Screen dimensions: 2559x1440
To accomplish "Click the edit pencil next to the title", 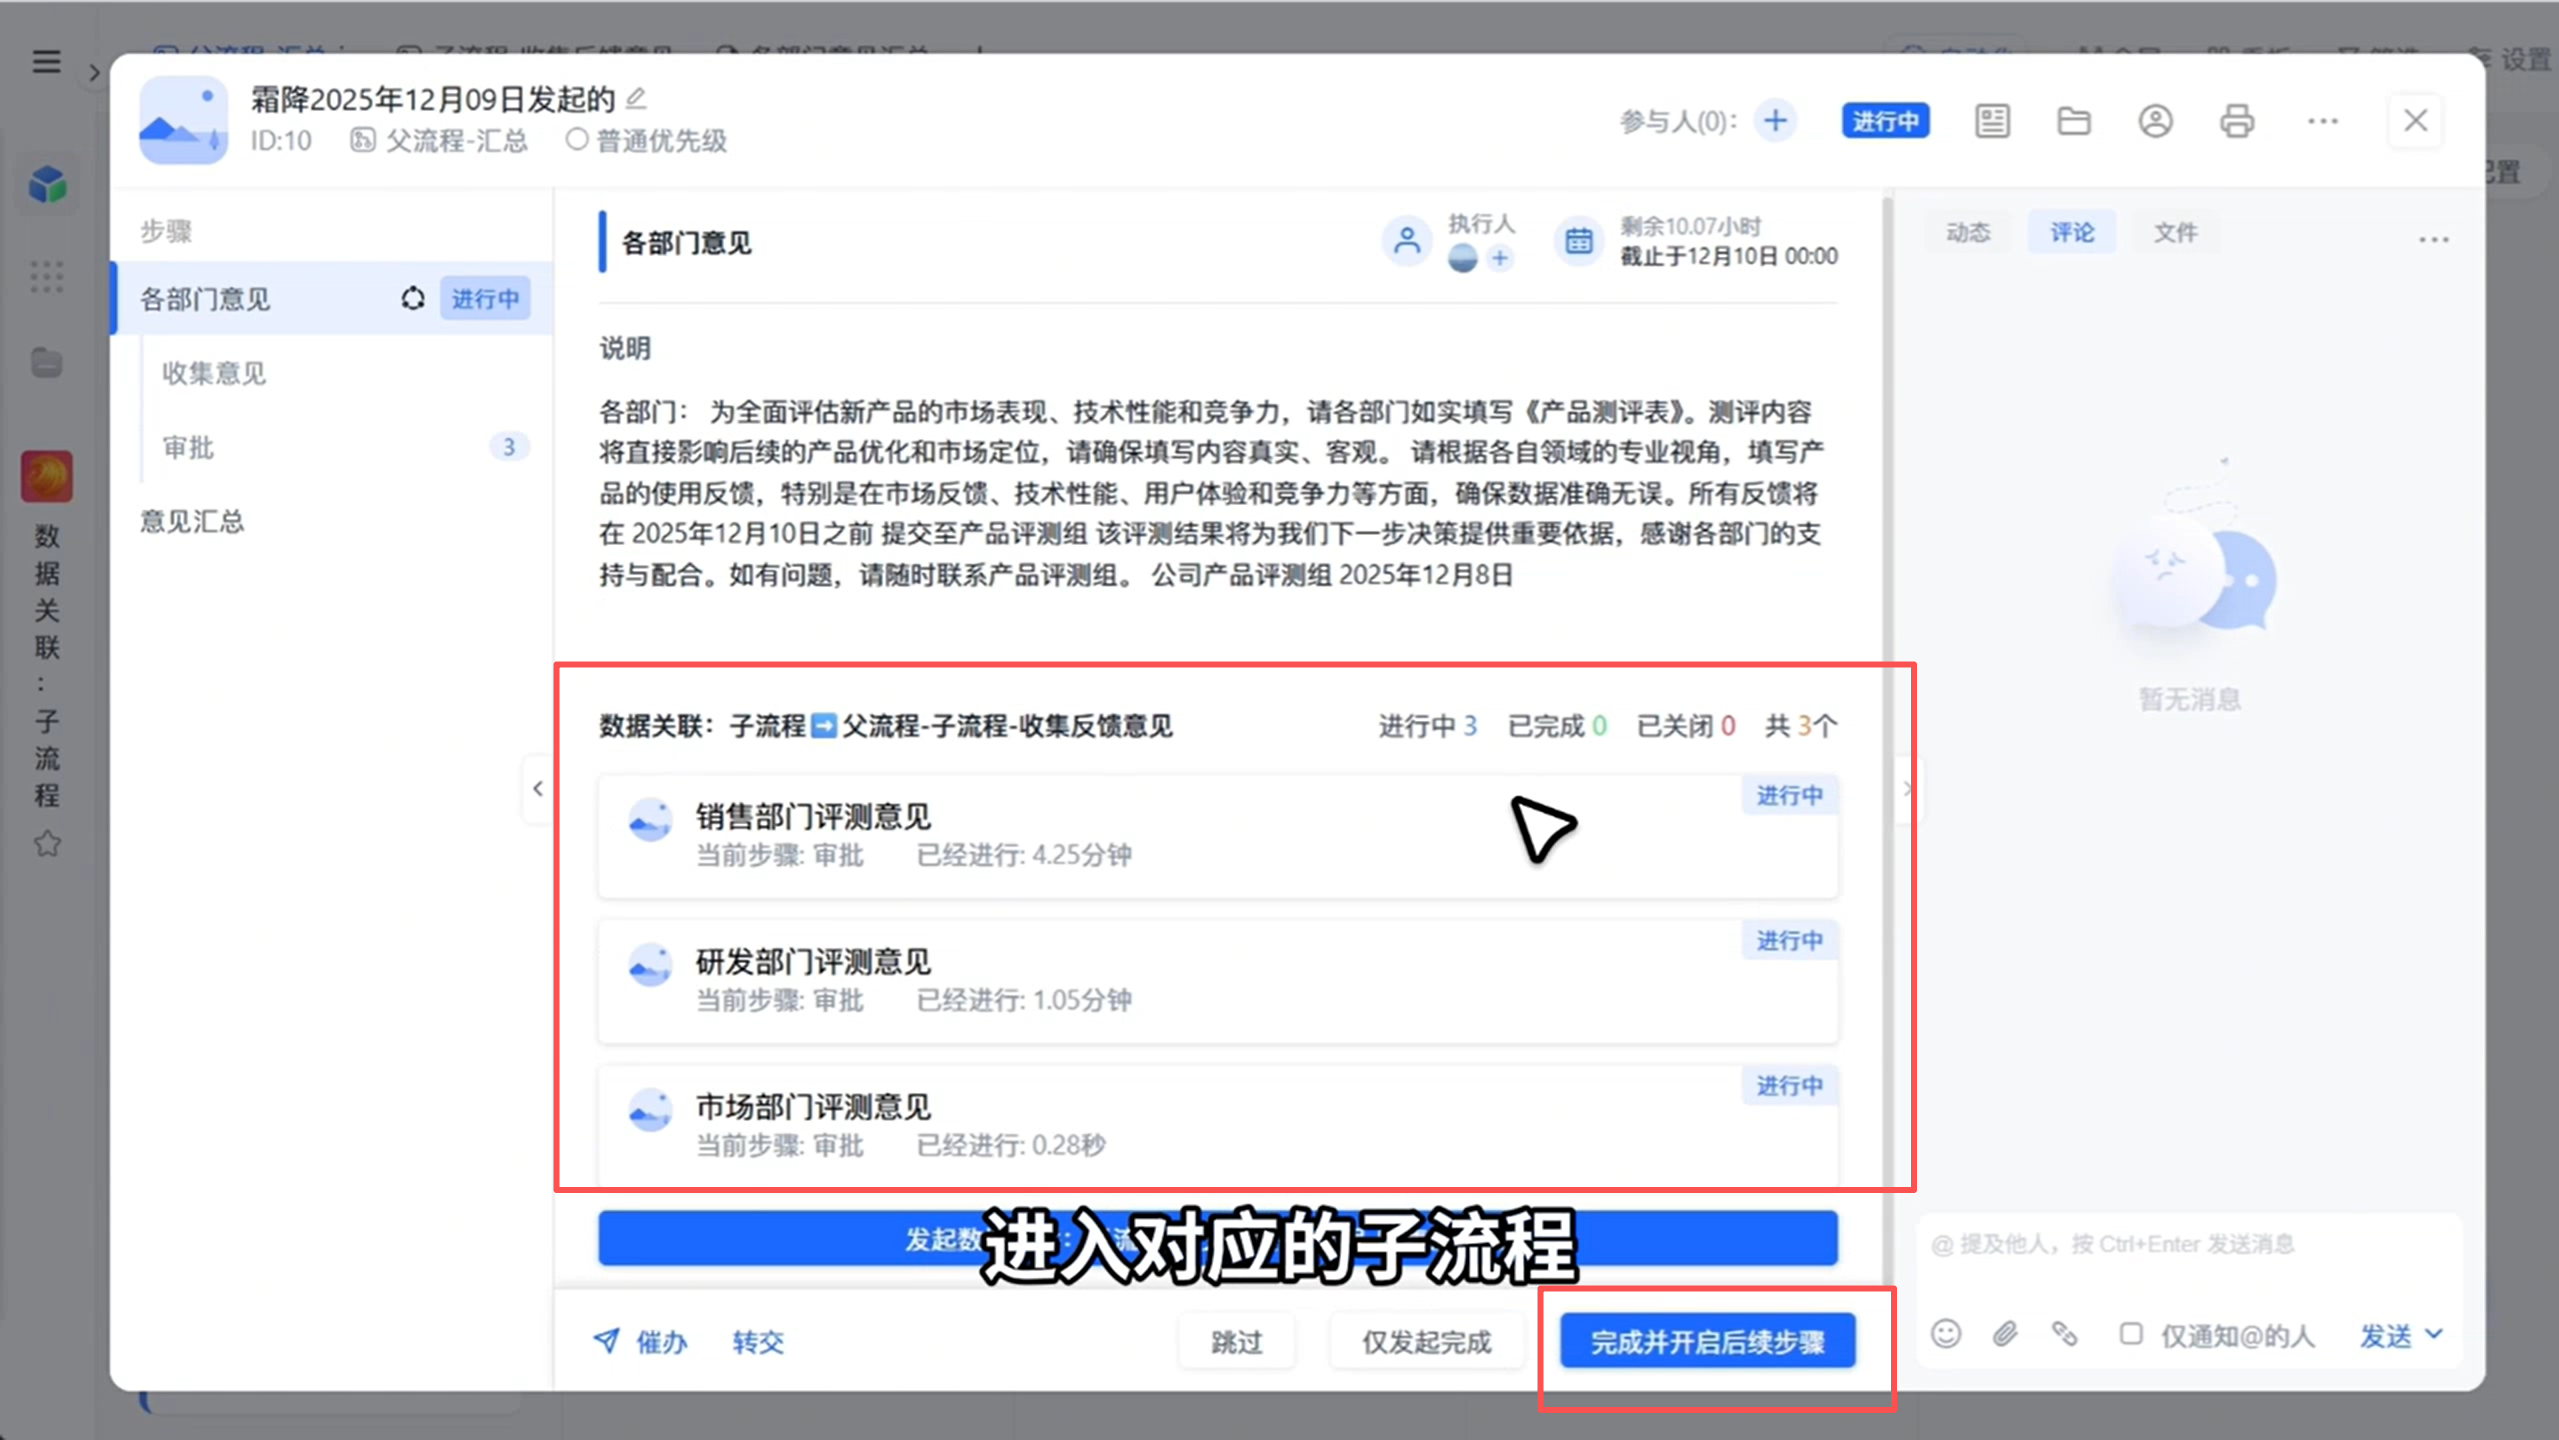I will tap(636, 98).
